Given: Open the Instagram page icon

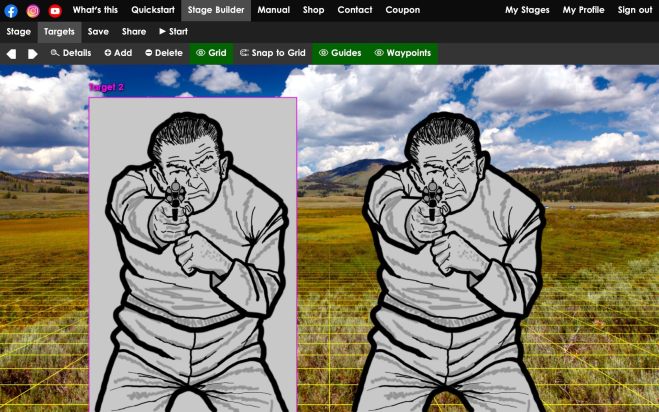Looking at the screenshot, I should tap(33, 10).
